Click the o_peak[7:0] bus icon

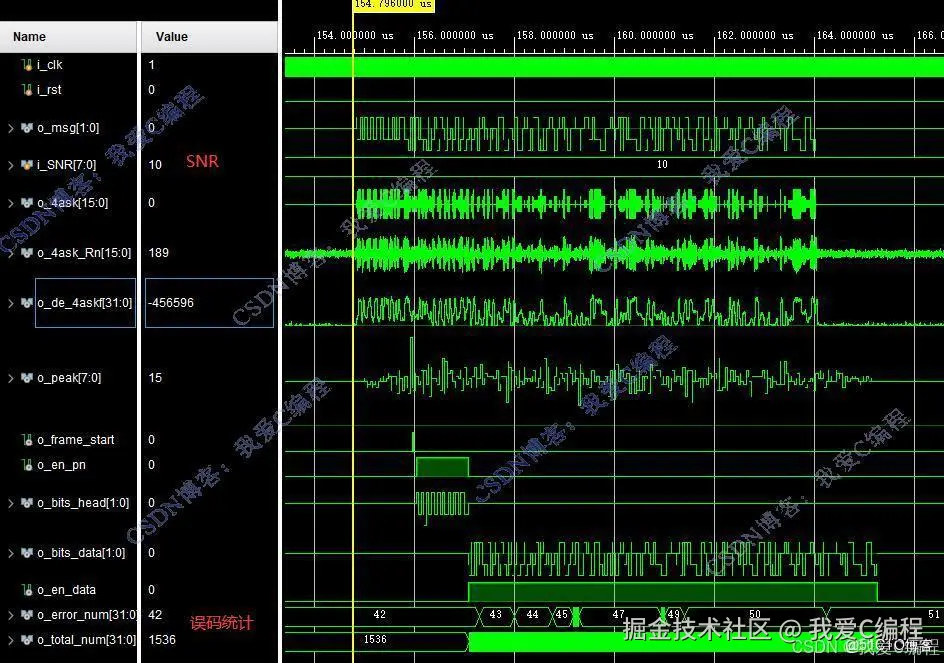pos(26,378)
